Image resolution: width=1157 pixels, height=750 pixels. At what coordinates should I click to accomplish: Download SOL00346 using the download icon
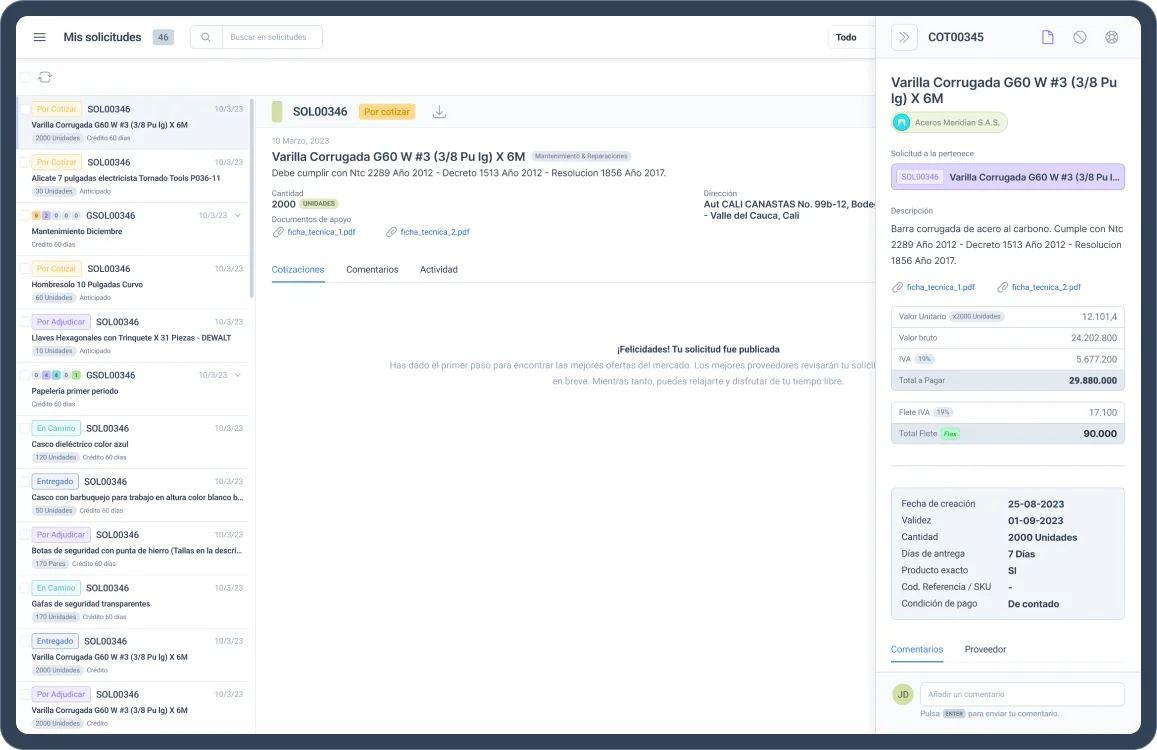coord(439,112)
